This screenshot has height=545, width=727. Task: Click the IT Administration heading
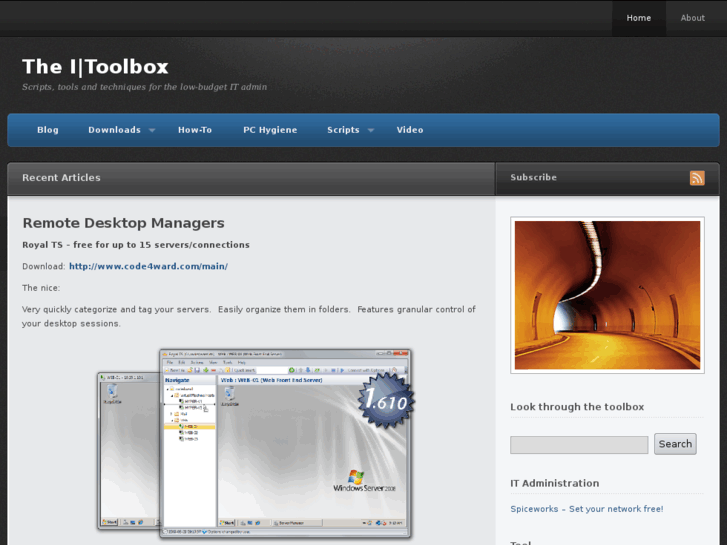pyautogui.click(x=555, y=483)
